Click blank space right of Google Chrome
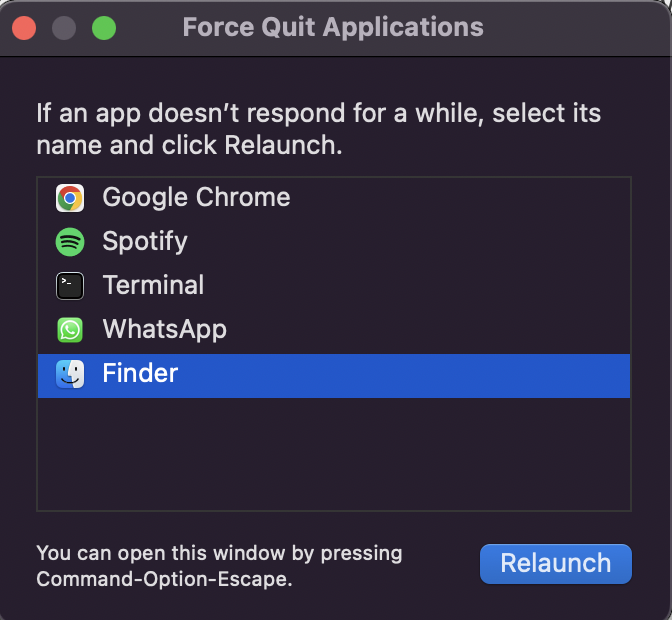 pos(459,198)
